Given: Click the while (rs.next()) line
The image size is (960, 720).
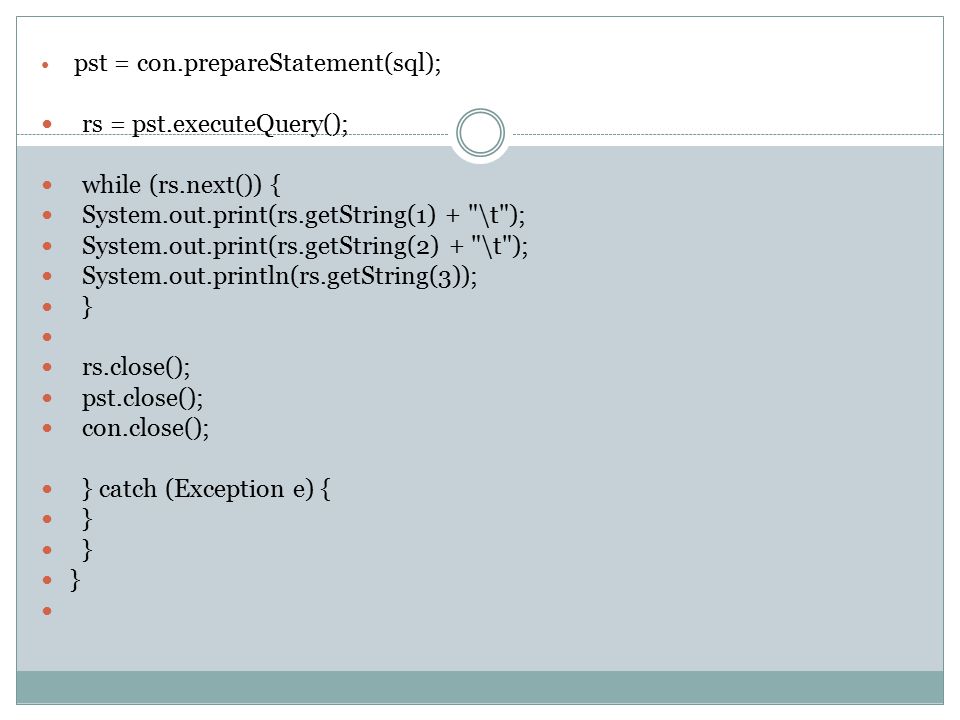Looking at the screenshot, I should (x=181, y=185).
